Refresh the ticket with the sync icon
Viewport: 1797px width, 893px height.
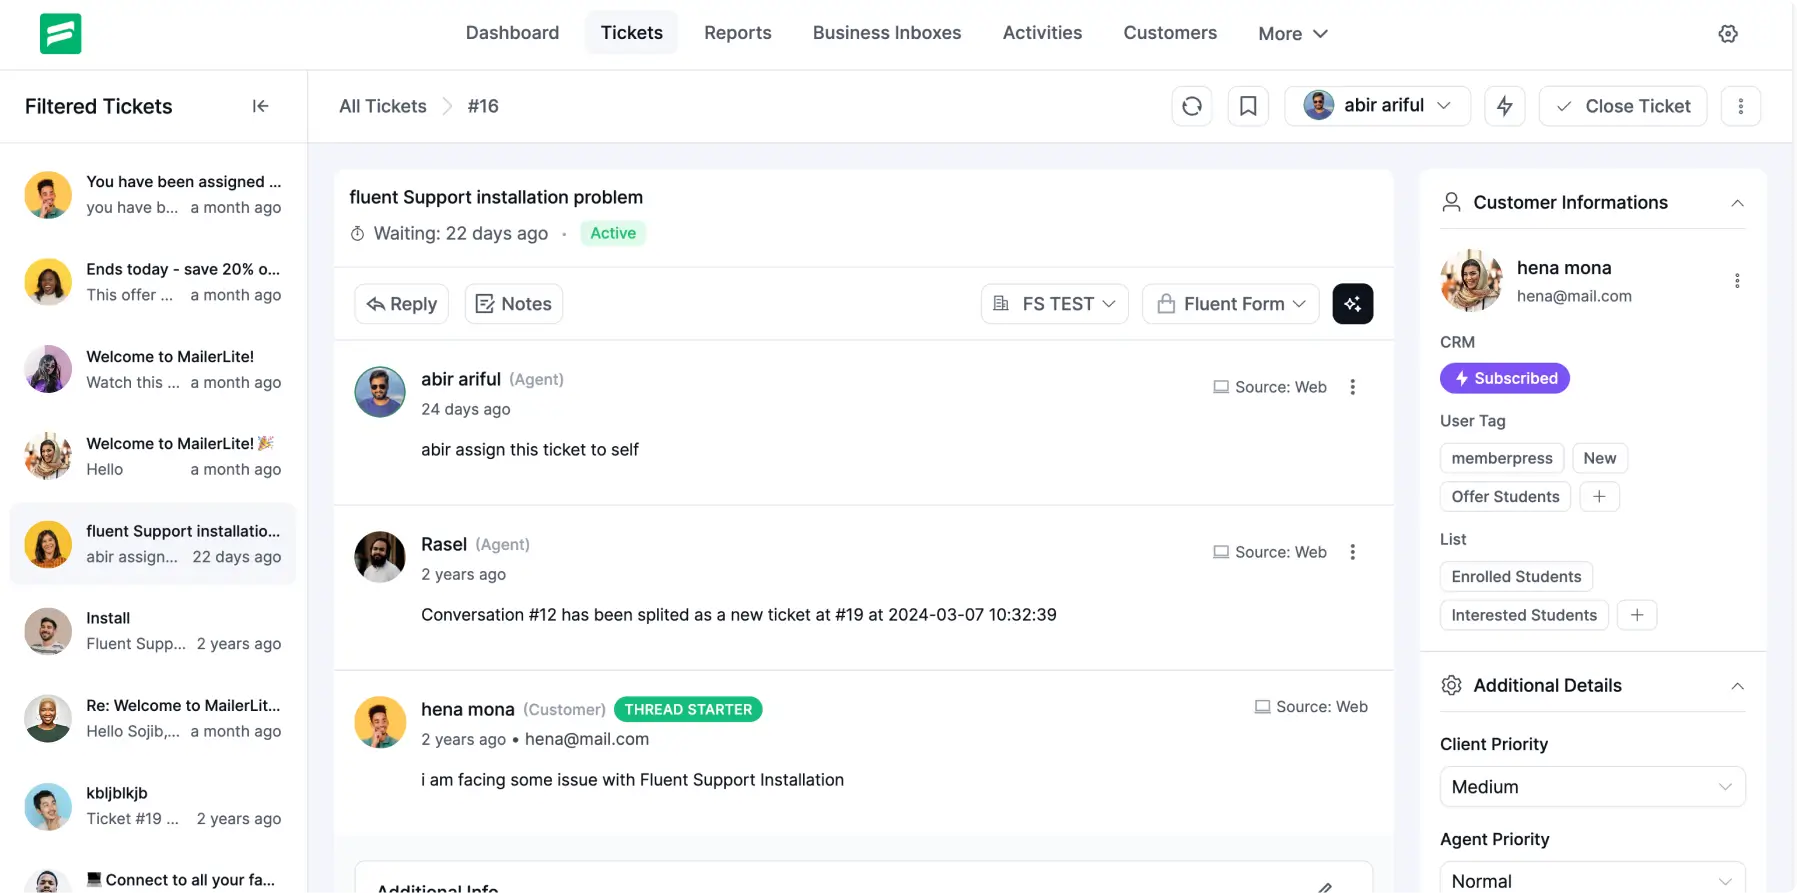(1192, 106)
